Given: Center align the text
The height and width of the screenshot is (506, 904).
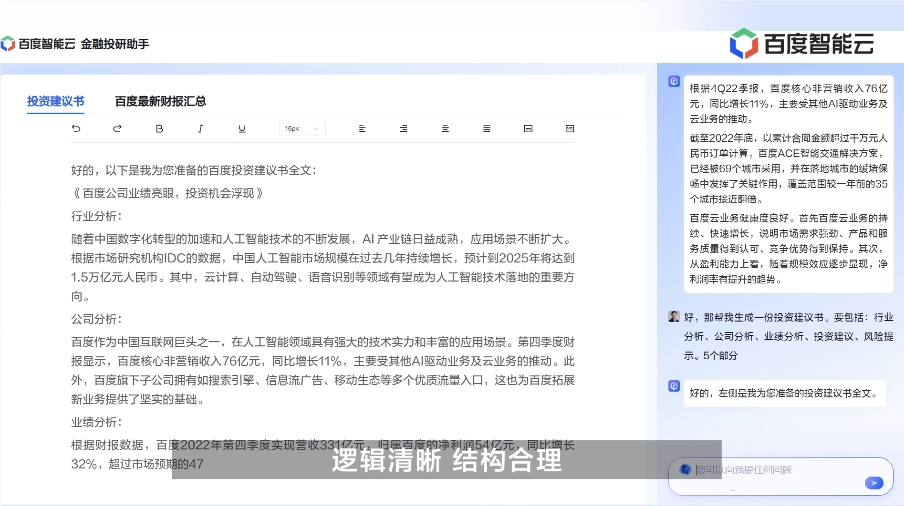Looking at the screenshot, I should 445,129.
